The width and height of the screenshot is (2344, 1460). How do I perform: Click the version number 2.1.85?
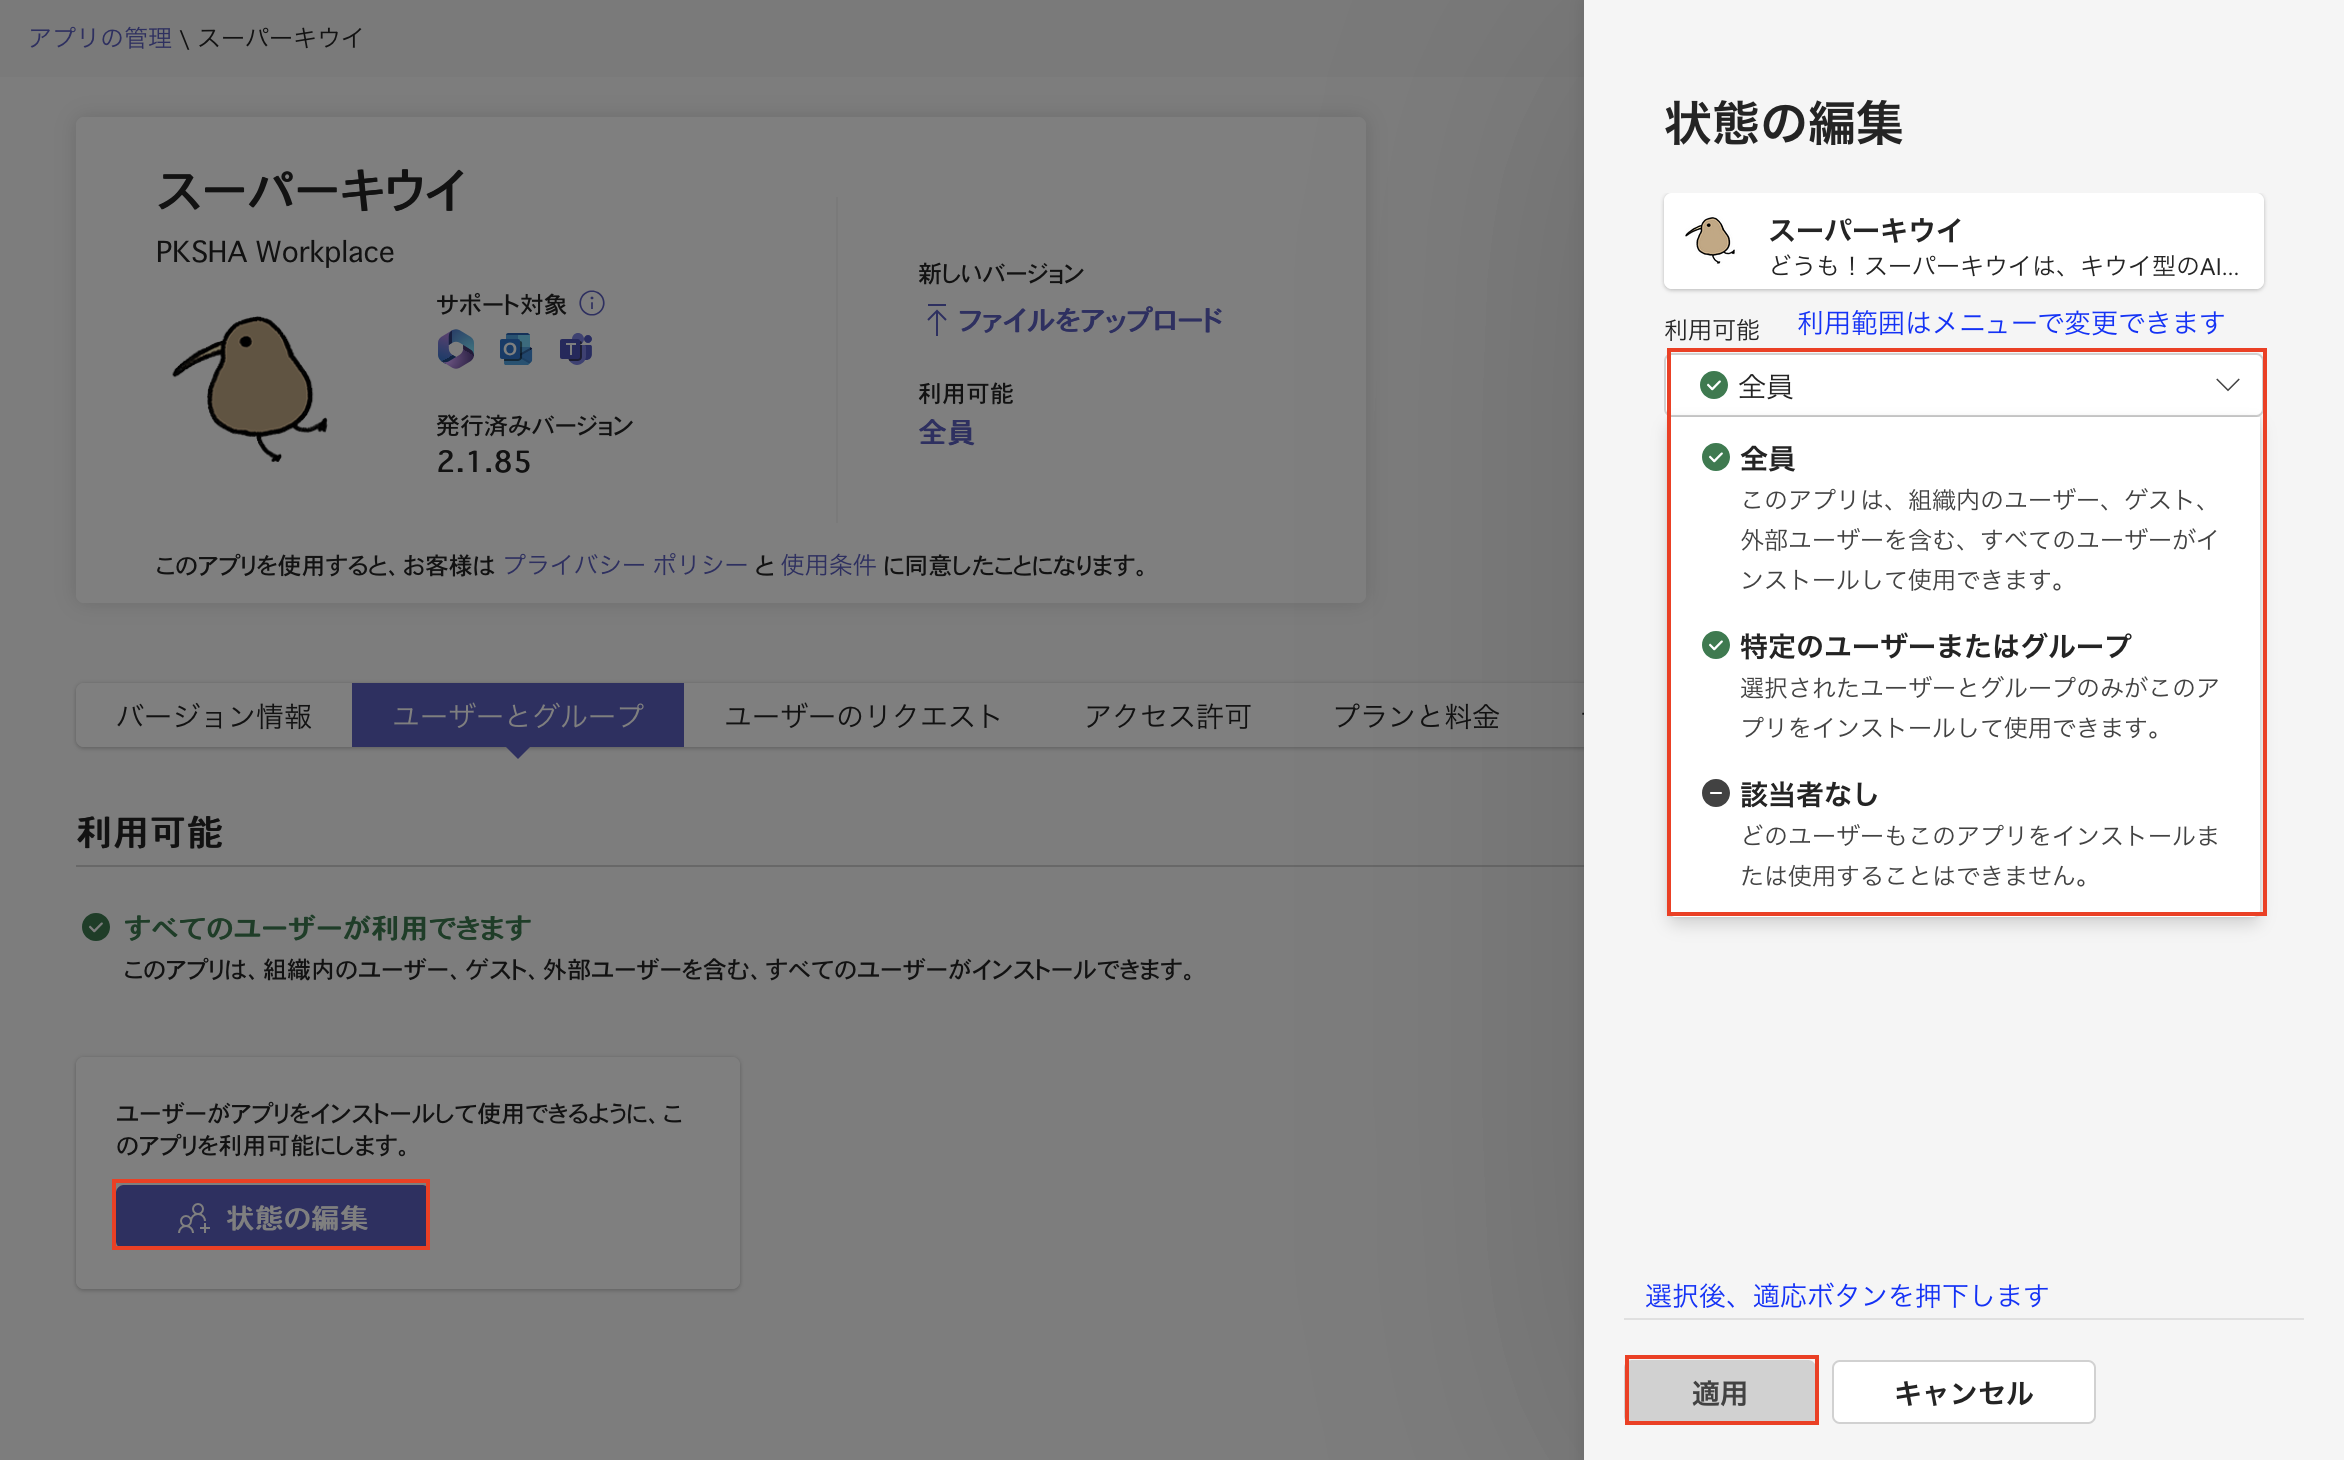pos(483,462)
